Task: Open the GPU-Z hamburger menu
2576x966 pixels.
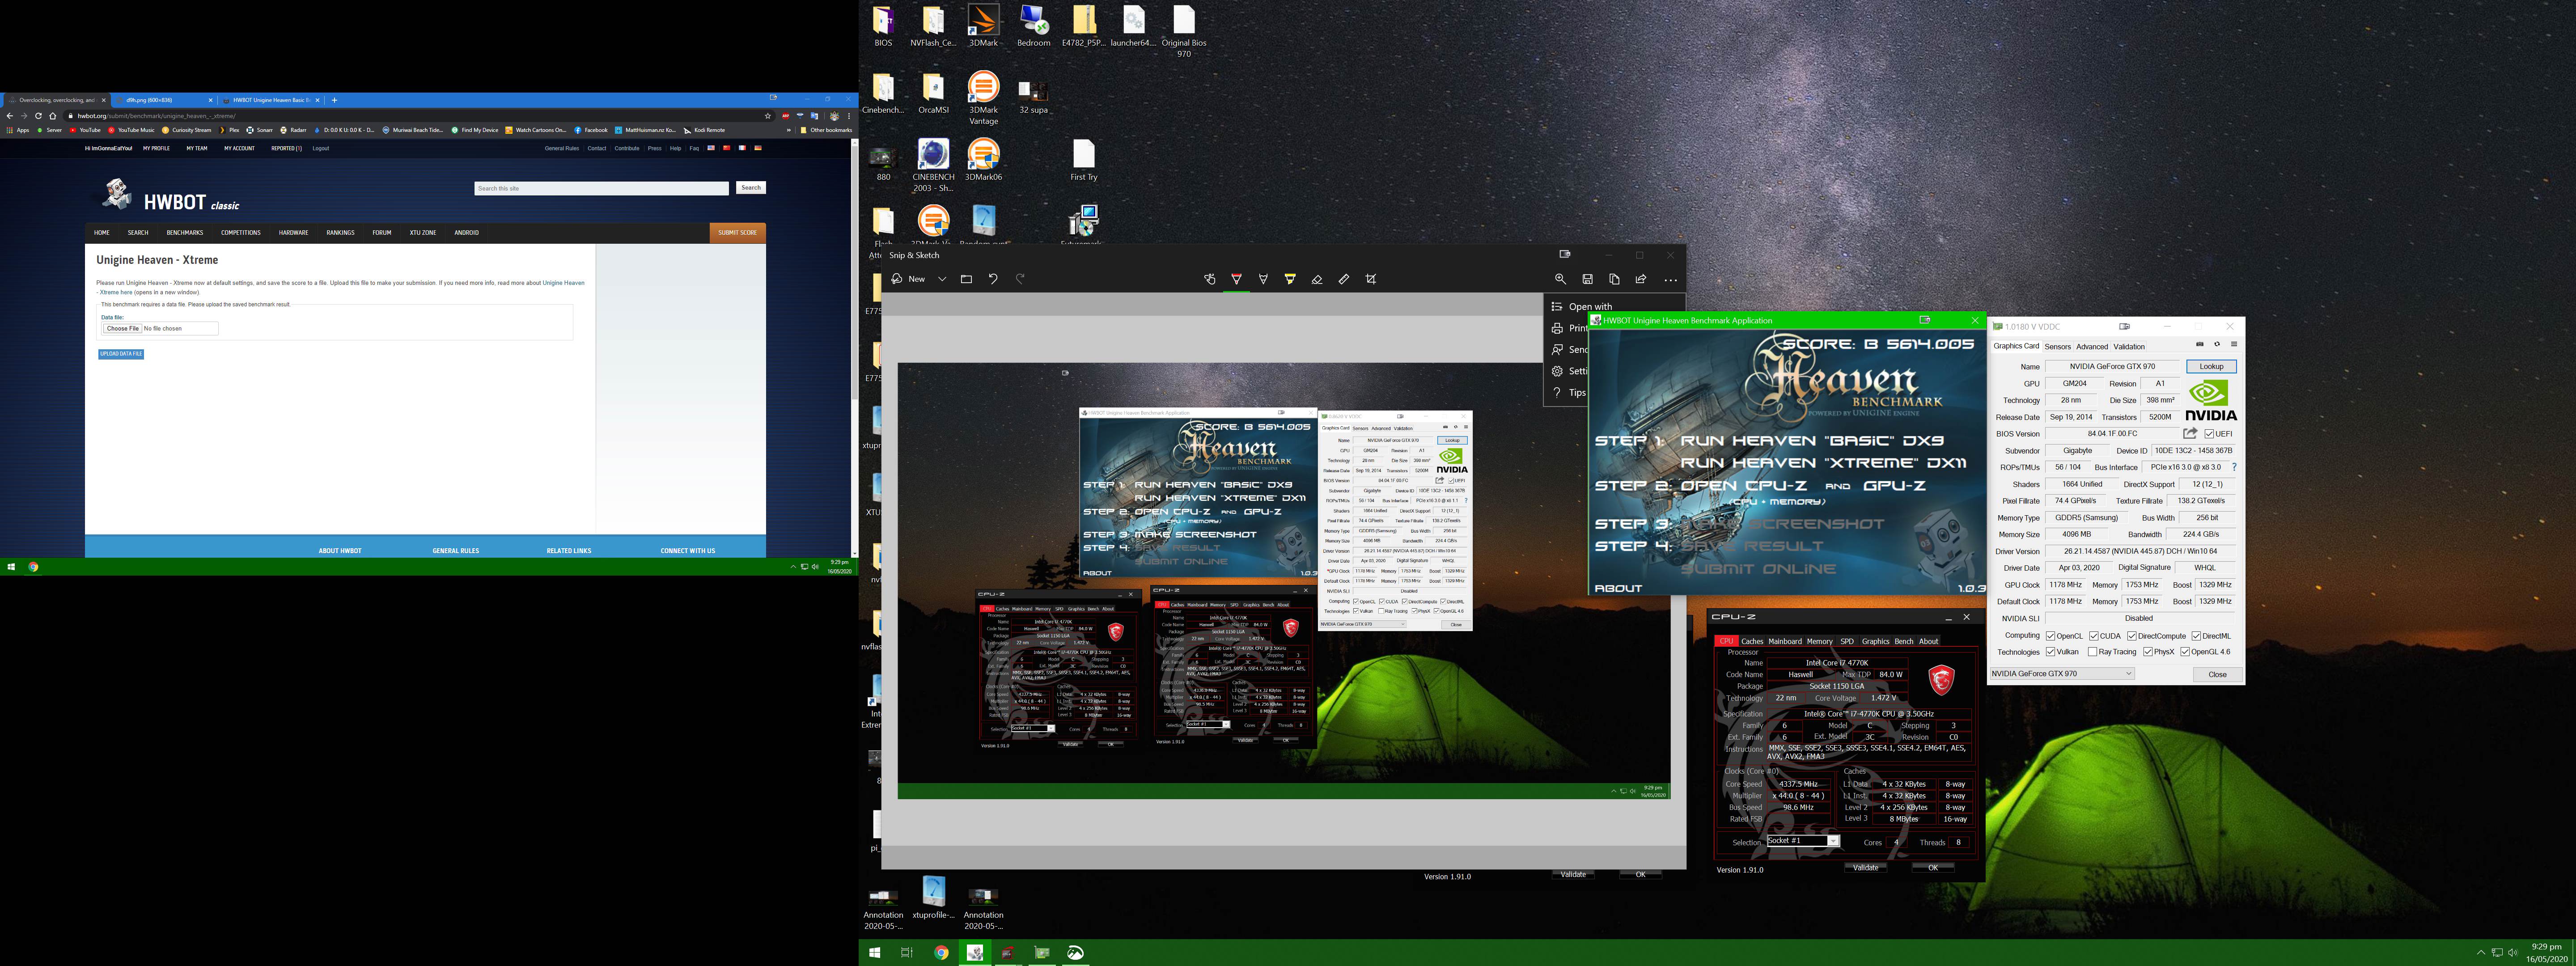Action: (x=2233, y=344)
